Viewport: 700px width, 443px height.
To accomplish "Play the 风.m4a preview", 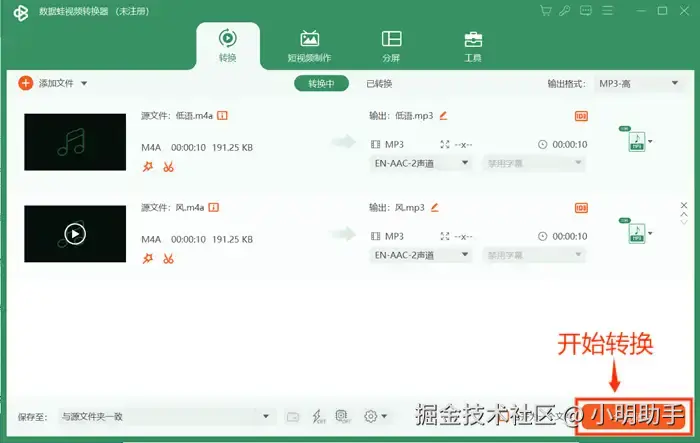I will (75, 234).
